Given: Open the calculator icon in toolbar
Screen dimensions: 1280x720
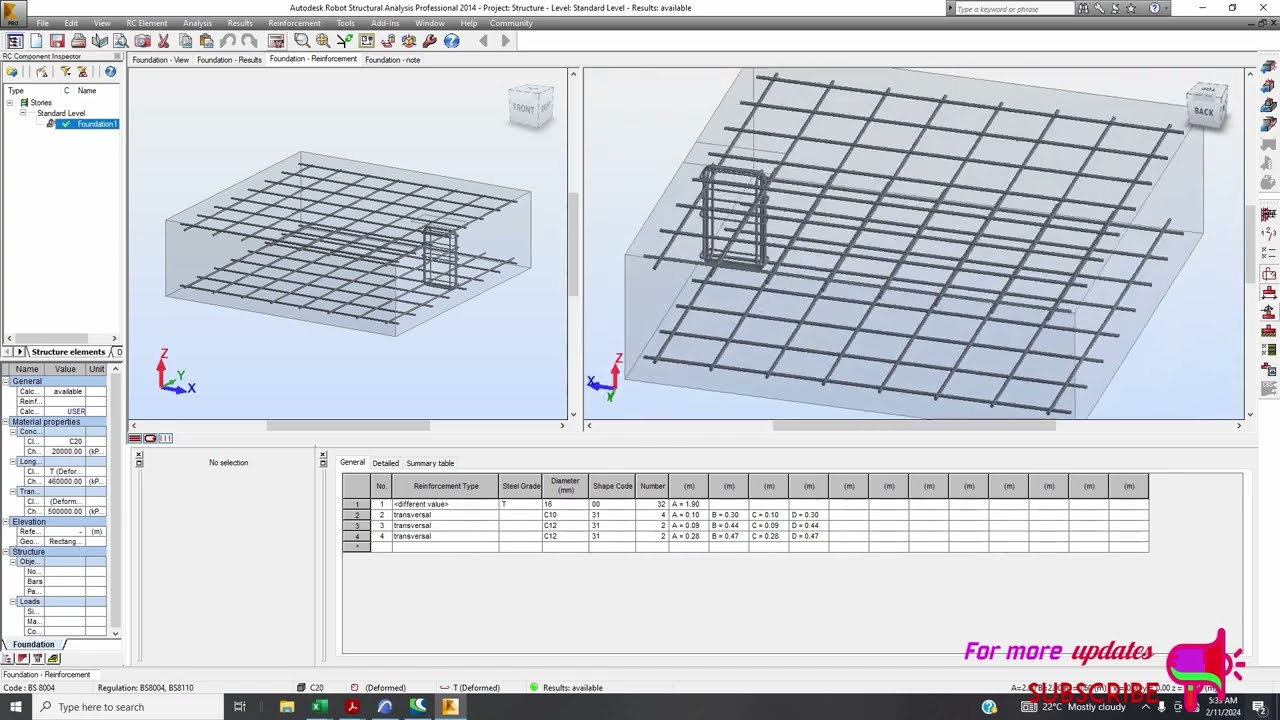Looking at the screenshot, I should [276, 41].
